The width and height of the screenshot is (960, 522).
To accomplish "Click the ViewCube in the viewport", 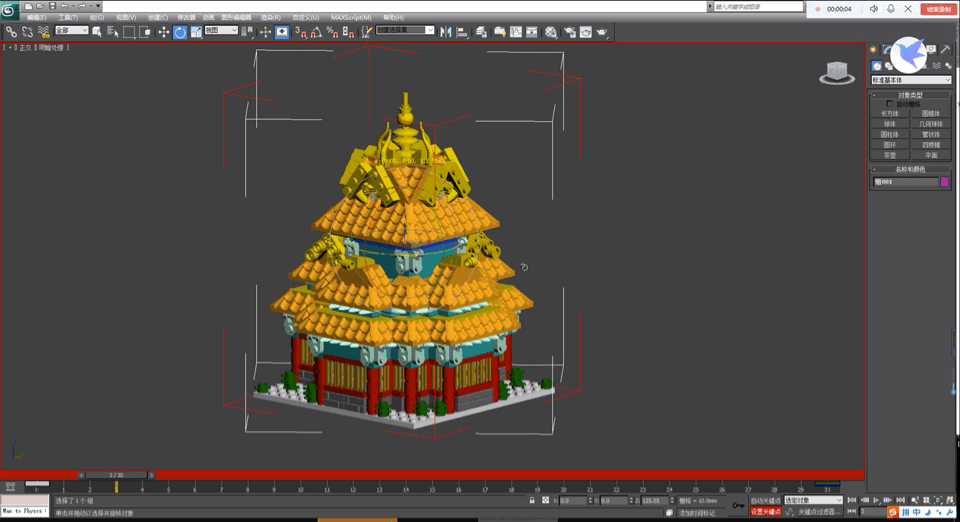I will coord(836,72).
